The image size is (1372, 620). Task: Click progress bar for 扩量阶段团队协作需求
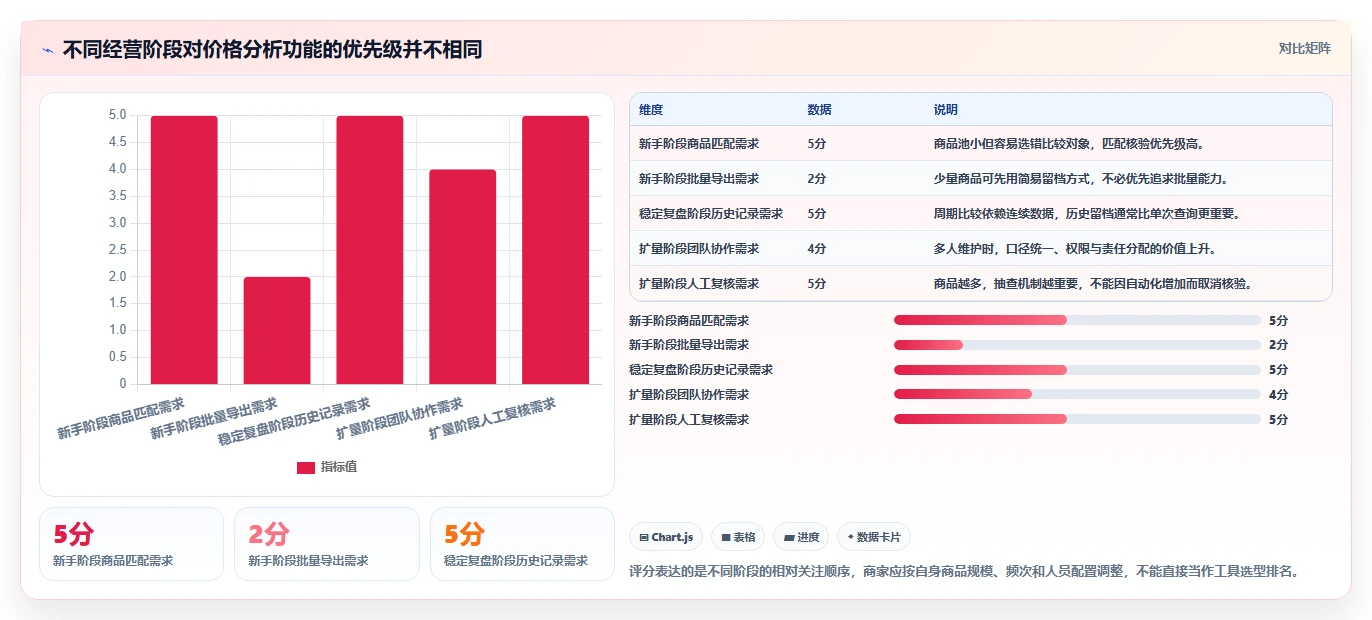(1077, 395)
